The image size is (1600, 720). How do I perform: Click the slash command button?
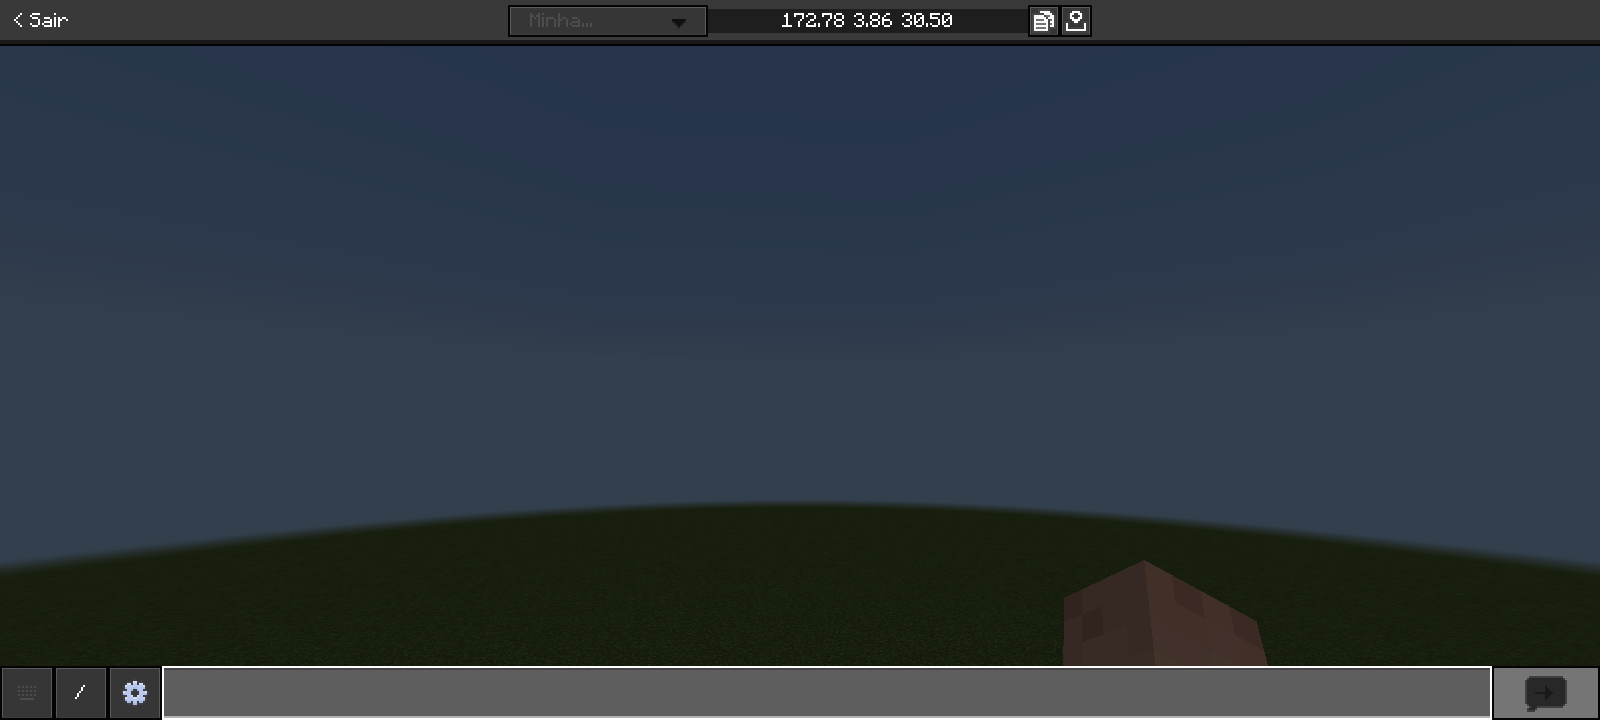81,693
